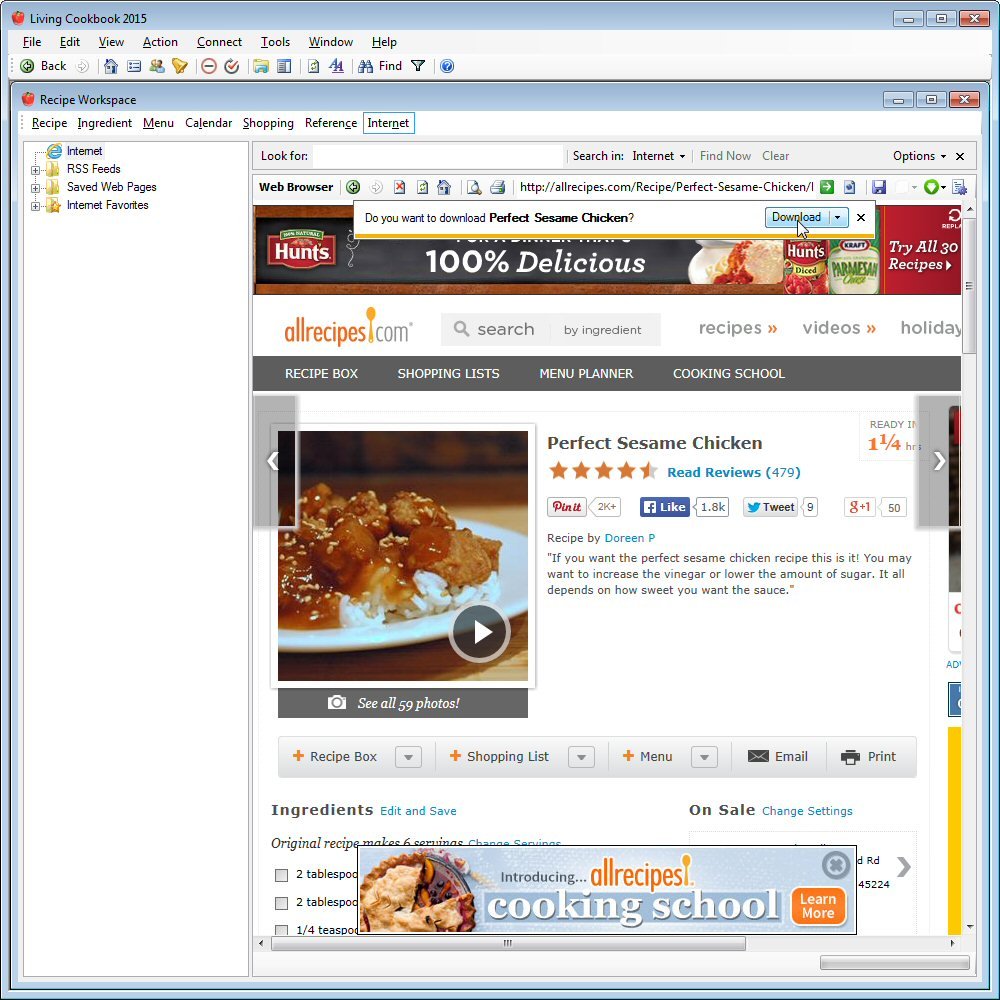Expand the RSS Feeds tree item
Viewport: 1000px width, 1000px height.
click(36, 169)
